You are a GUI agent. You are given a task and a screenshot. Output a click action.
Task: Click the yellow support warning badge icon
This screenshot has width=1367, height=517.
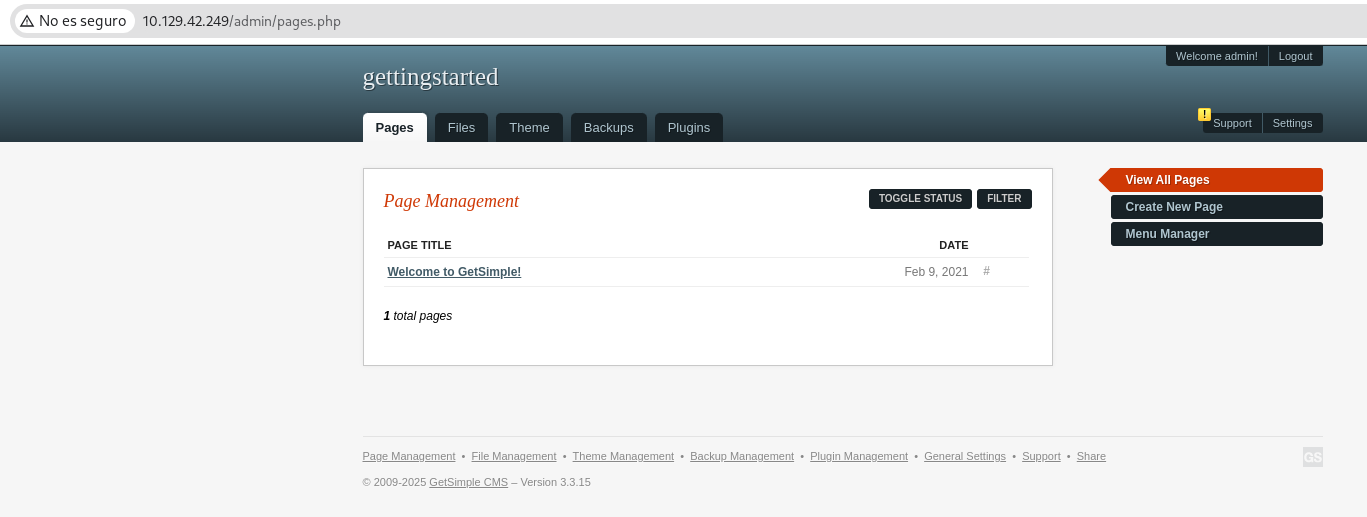1204,114
